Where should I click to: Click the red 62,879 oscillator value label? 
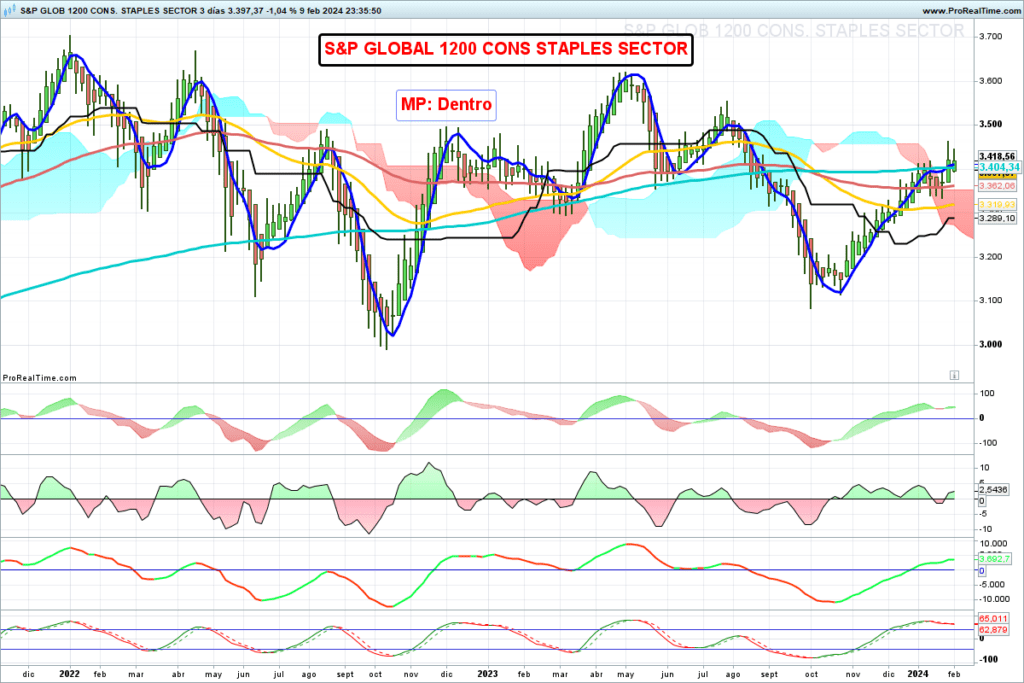(x=993, y=630)
